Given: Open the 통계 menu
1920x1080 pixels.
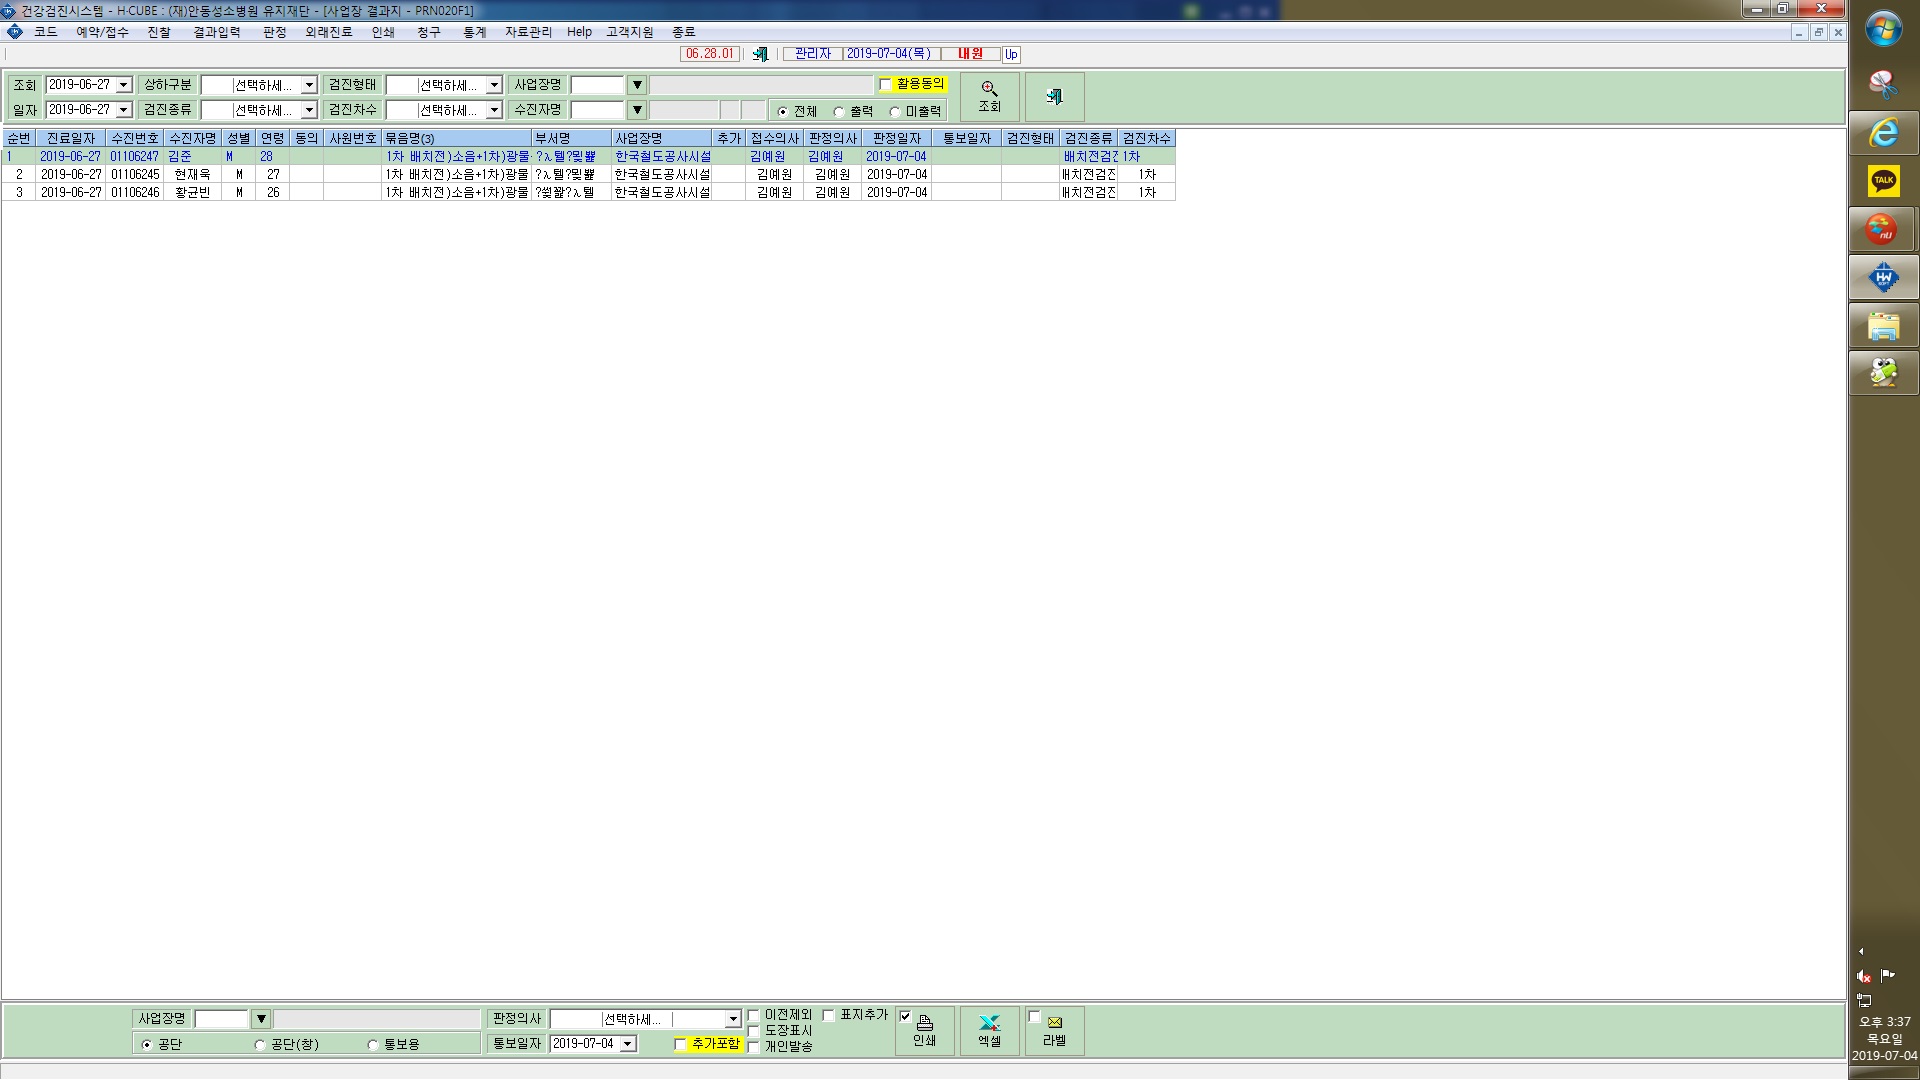Looking at the screenshot, I should tap(474, 32).
